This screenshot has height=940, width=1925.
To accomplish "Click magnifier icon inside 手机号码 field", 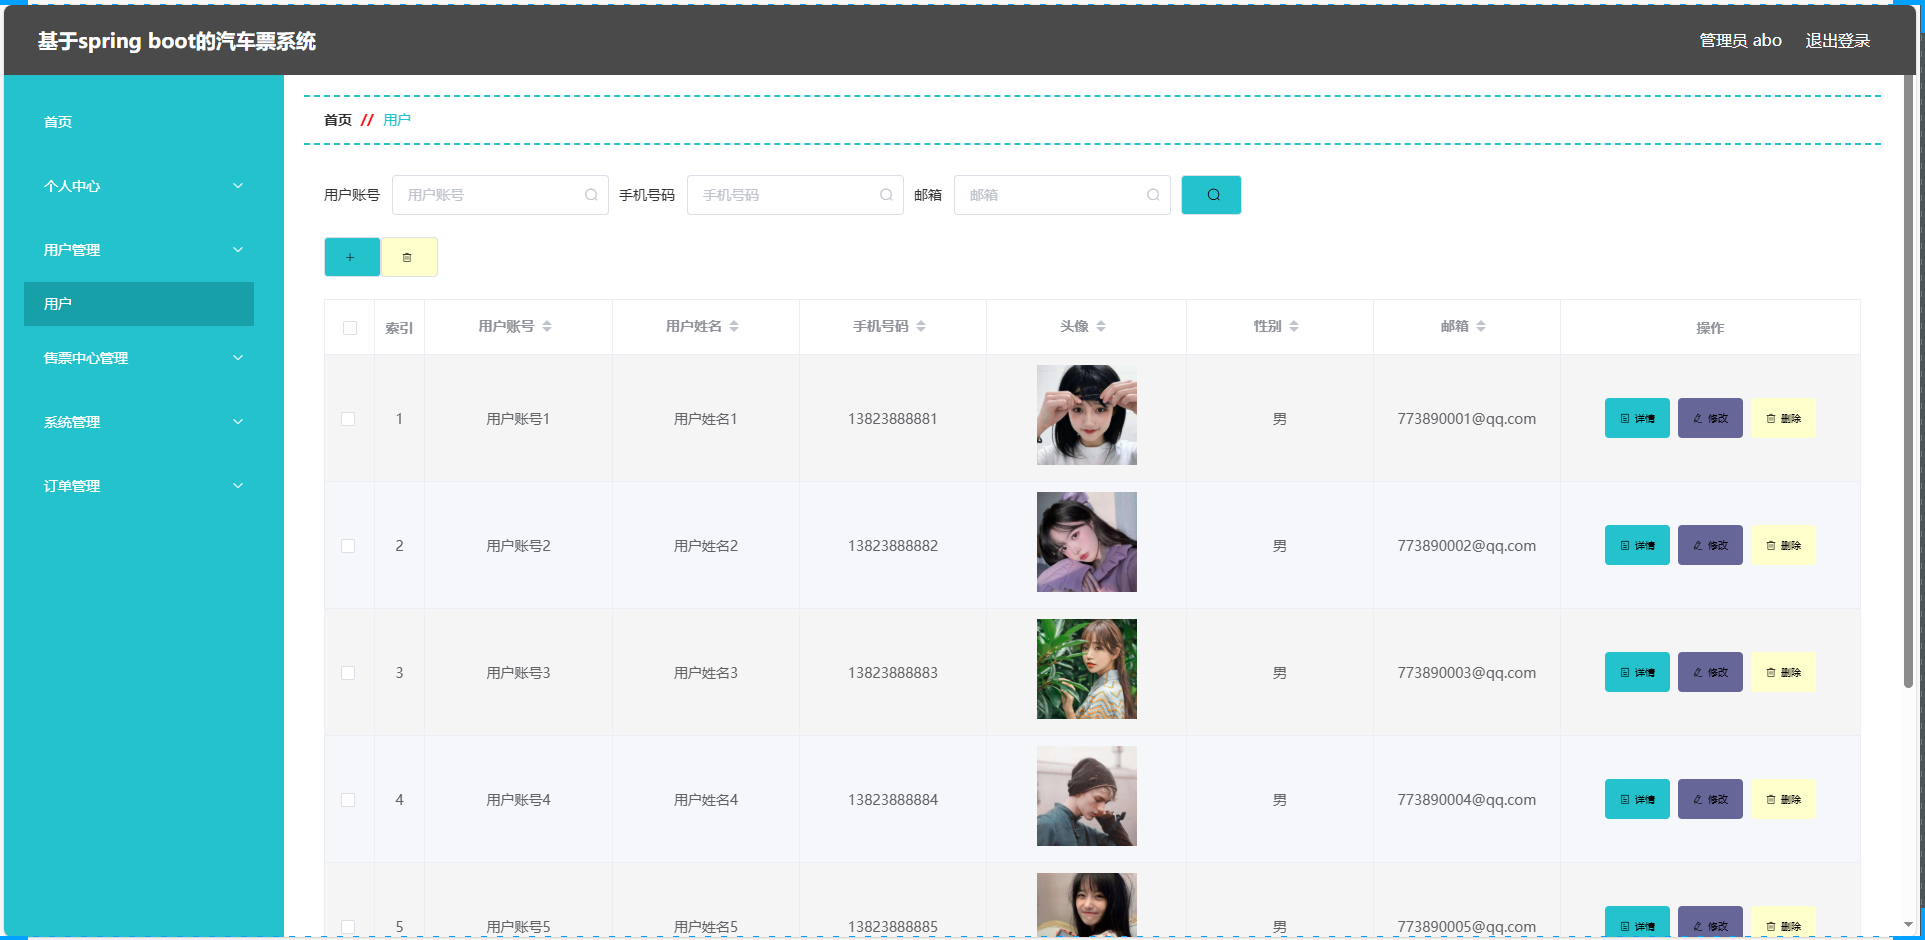I will tap(886, 195).
